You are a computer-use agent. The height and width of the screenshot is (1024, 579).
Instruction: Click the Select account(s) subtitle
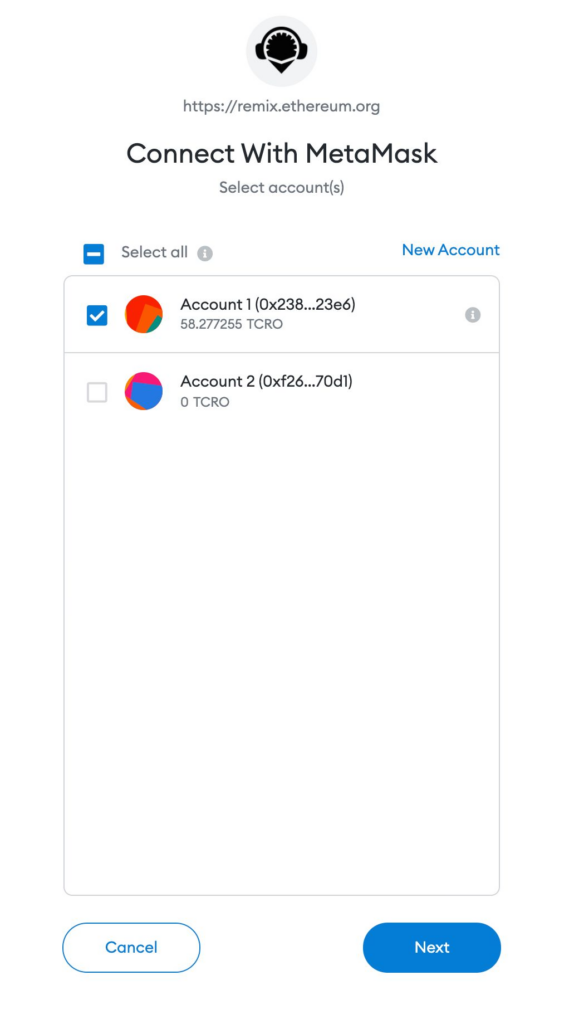tap(282, 188)
